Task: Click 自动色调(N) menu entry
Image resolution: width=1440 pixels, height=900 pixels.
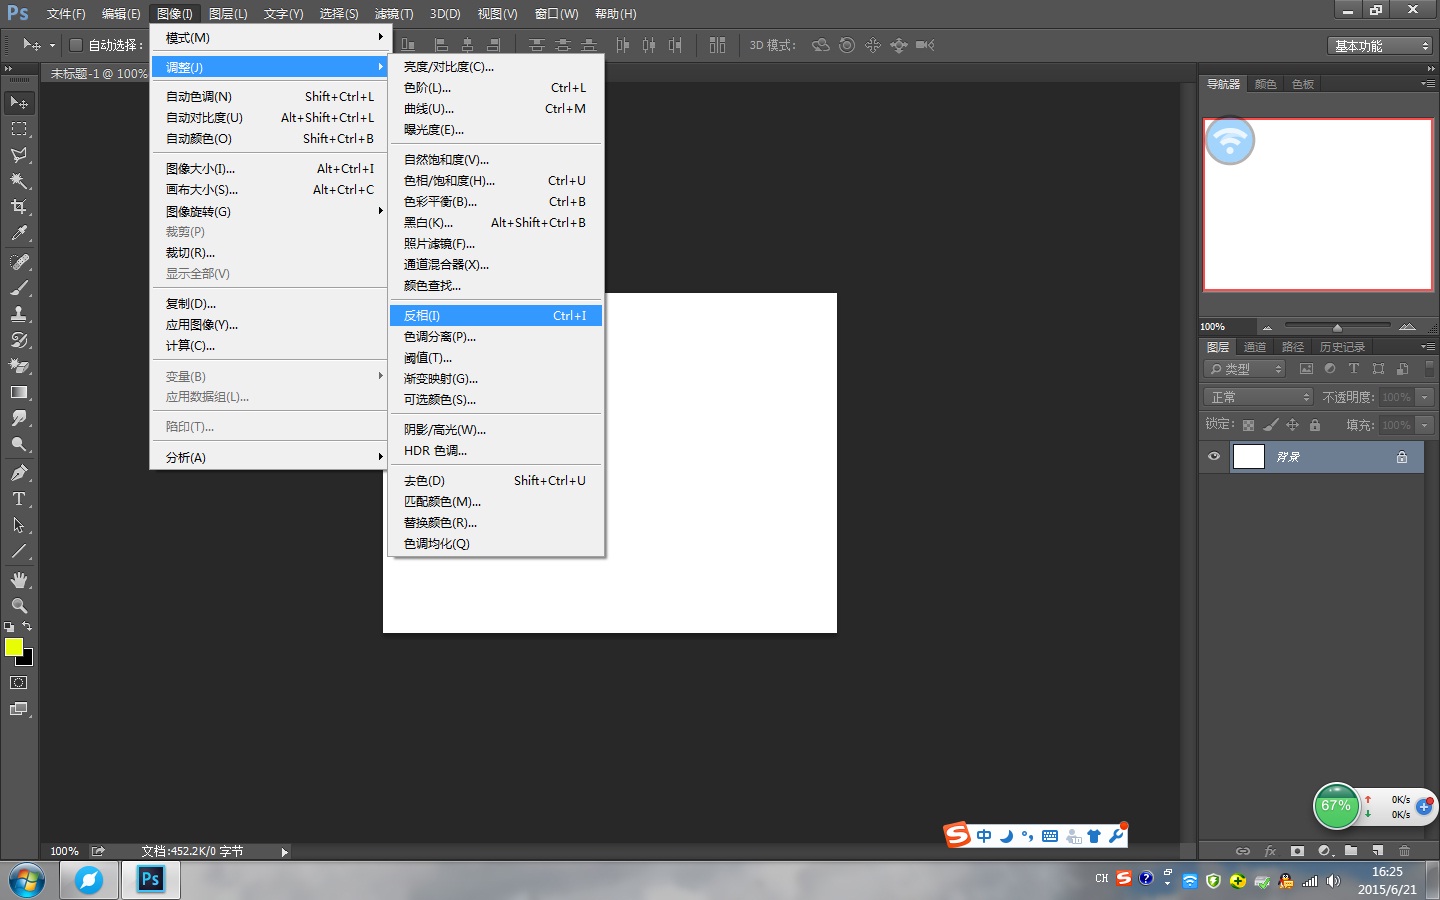Action: click(x=268, y=97)
